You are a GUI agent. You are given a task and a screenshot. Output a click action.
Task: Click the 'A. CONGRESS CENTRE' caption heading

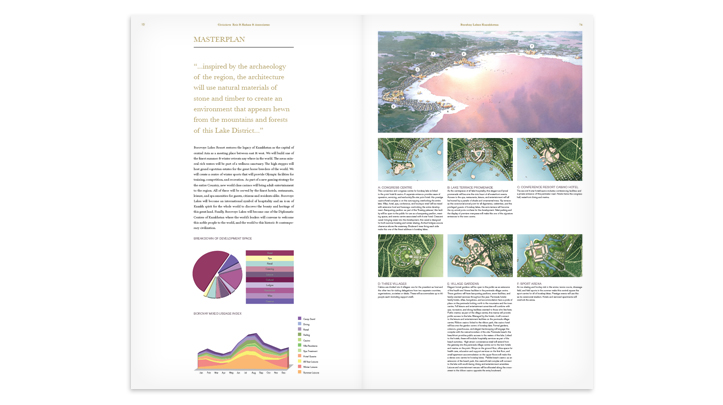click(x=395, y=187)
